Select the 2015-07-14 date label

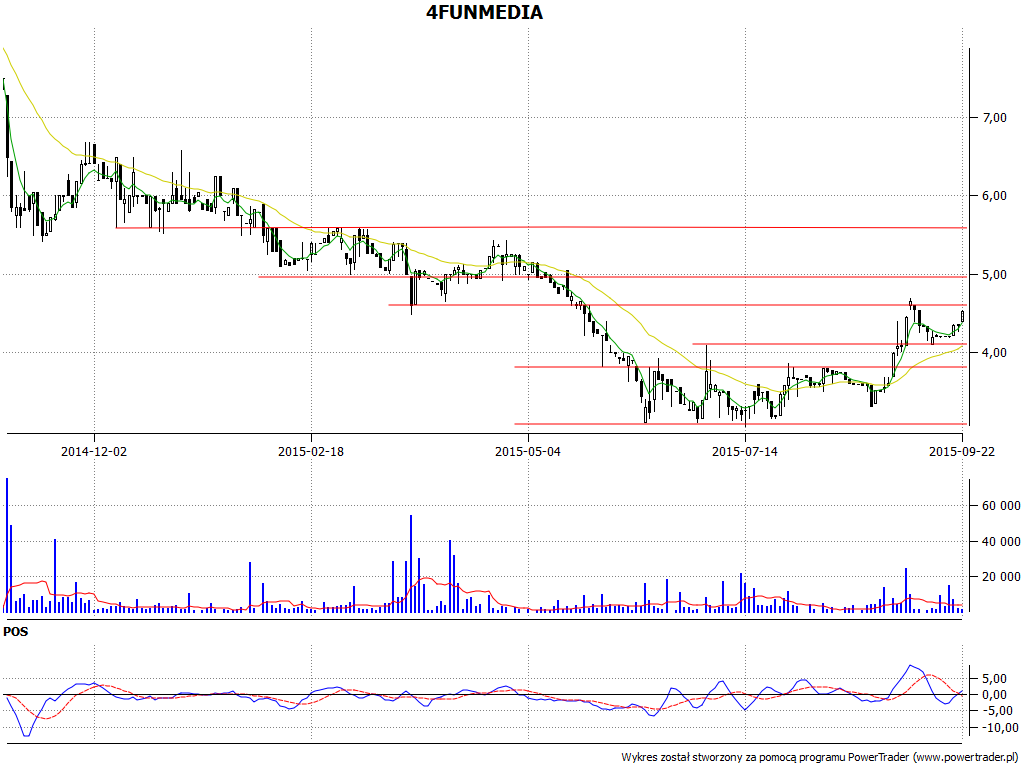(x=744, y=451)
